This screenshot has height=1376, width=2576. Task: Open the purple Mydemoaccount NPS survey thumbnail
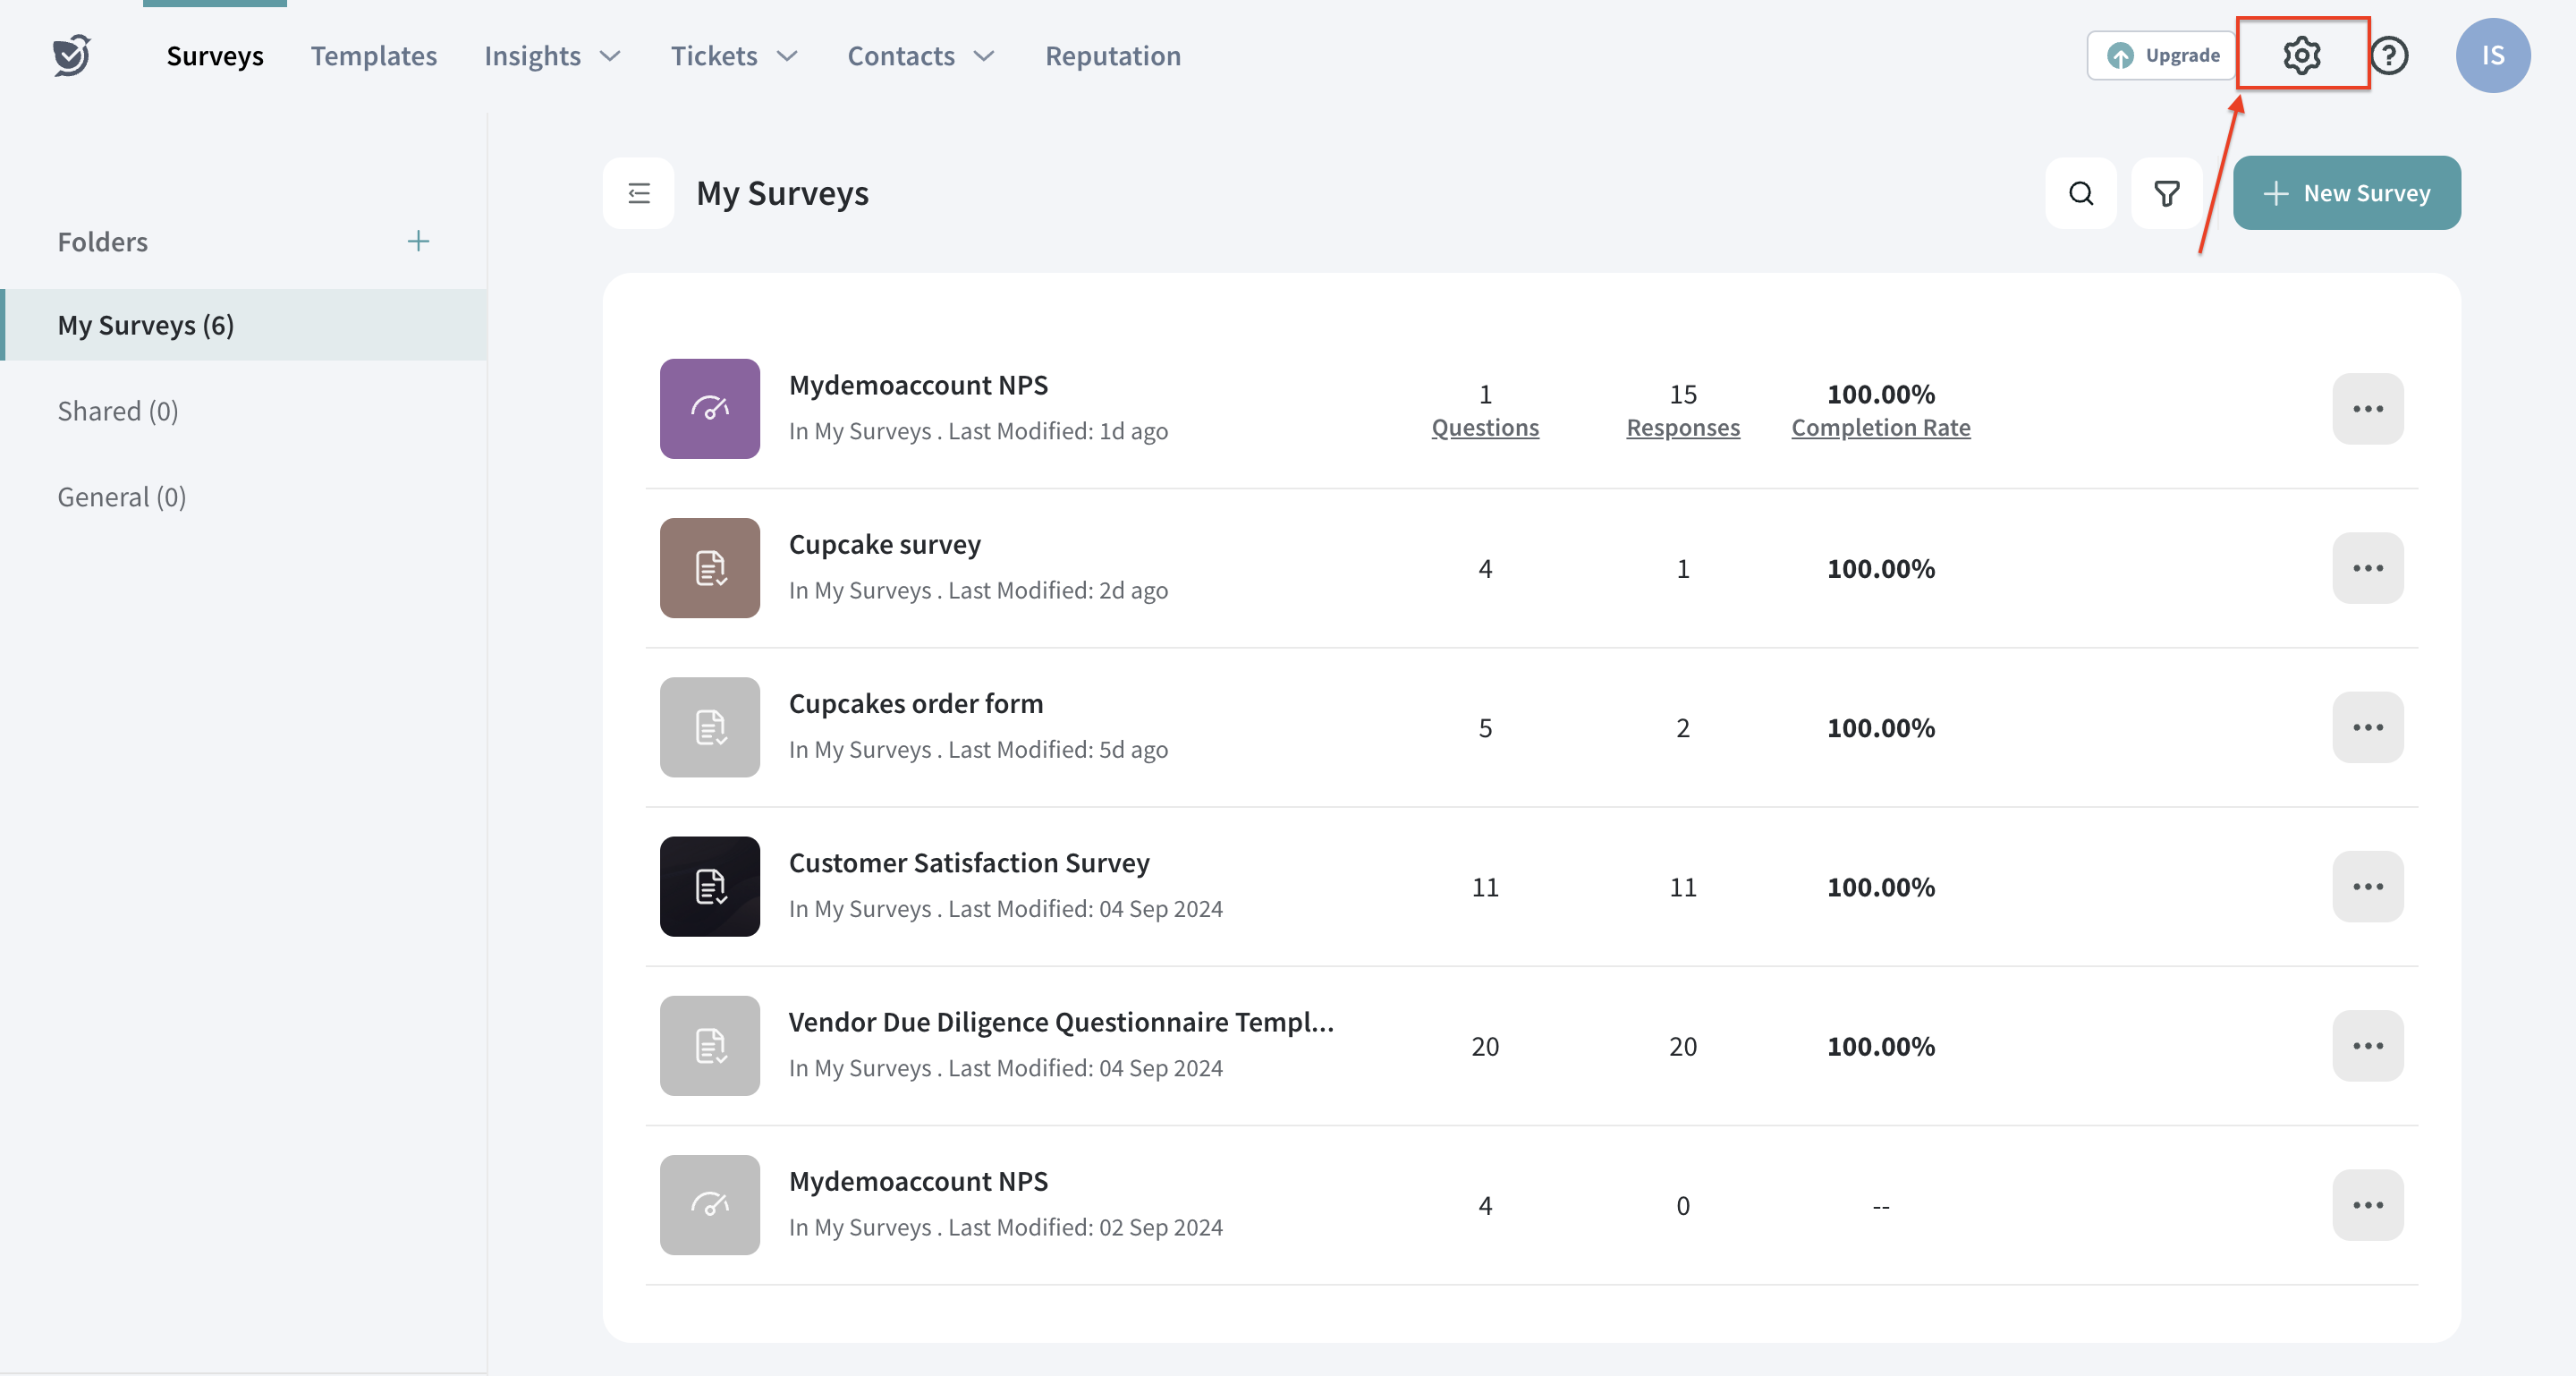pyautogui.click(x=709, y=409)
